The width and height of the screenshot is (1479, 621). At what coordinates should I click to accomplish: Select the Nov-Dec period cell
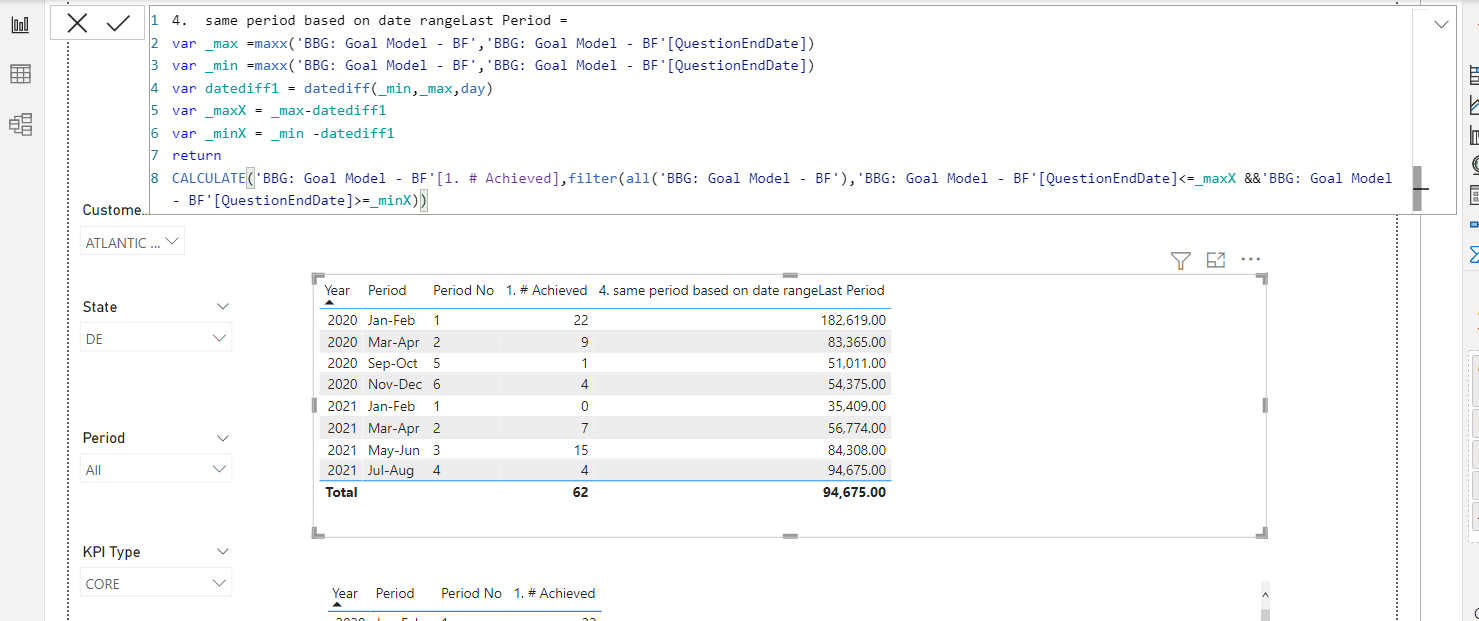coord(394,385)
